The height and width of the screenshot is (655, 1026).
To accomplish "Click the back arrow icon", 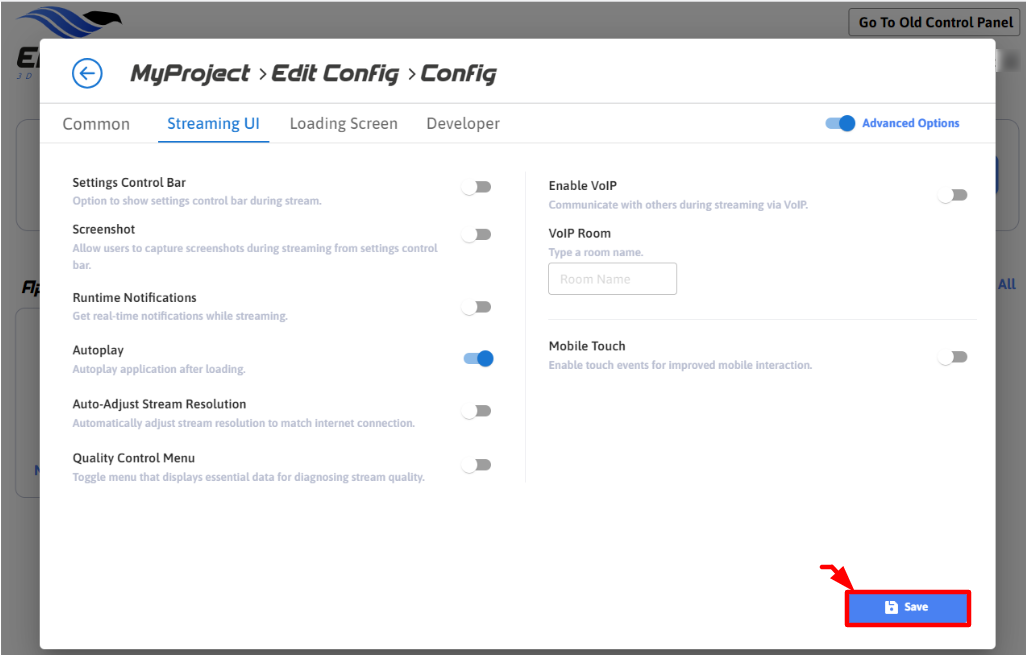I will point(88,73).
